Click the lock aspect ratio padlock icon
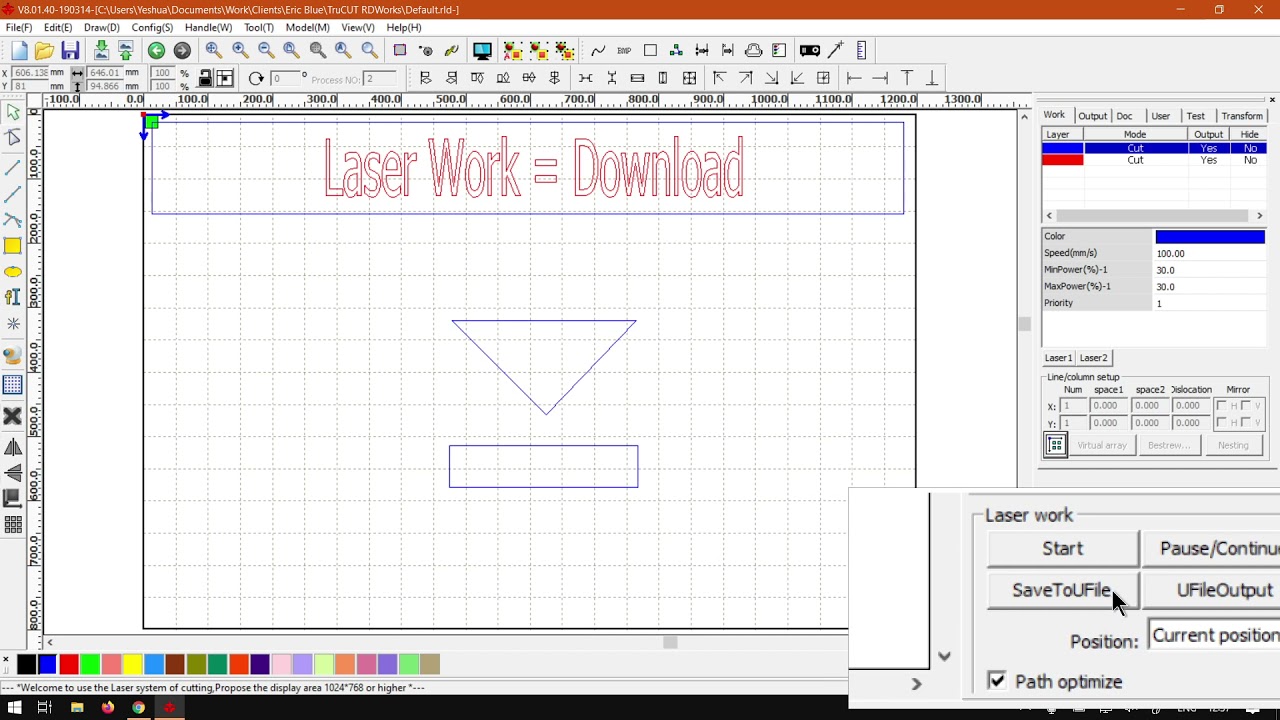 coord(205,78)
